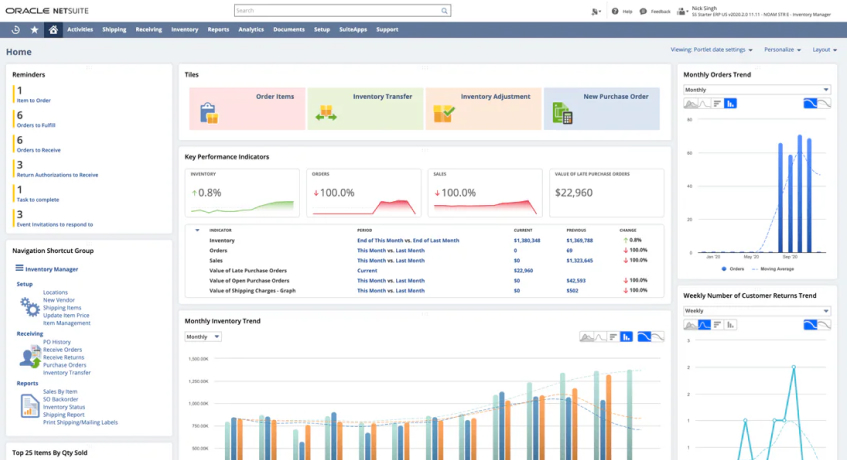Open the PO History shortcut link

point(56,342)
